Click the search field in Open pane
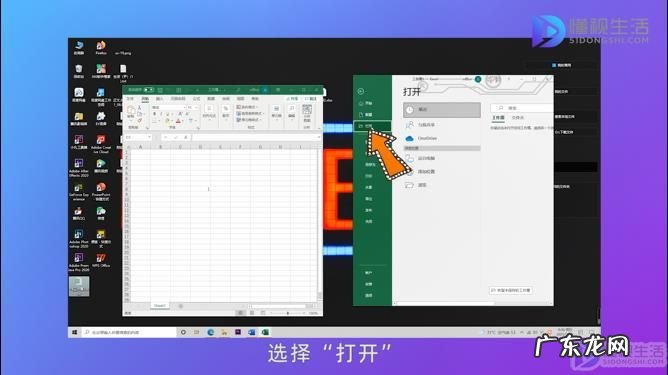The height and width of the screenshot is (375, 668). click(x=522, y=108)
